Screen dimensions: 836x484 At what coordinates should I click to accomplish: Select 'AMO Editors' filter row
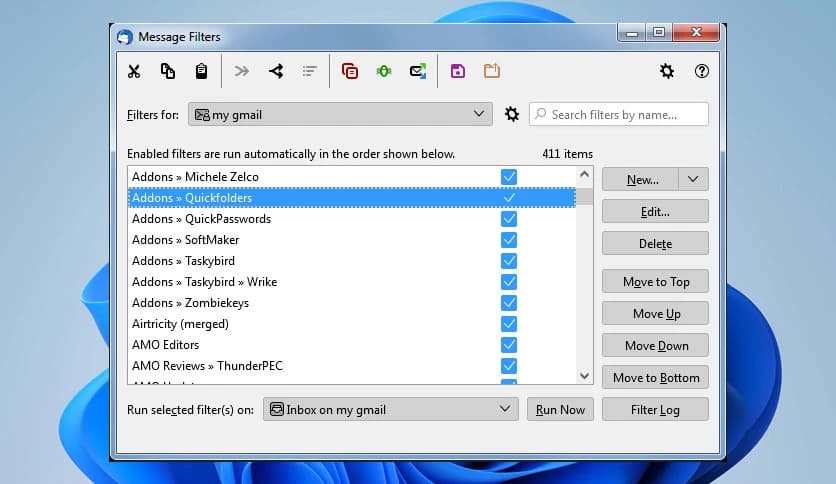click(352, 345)
